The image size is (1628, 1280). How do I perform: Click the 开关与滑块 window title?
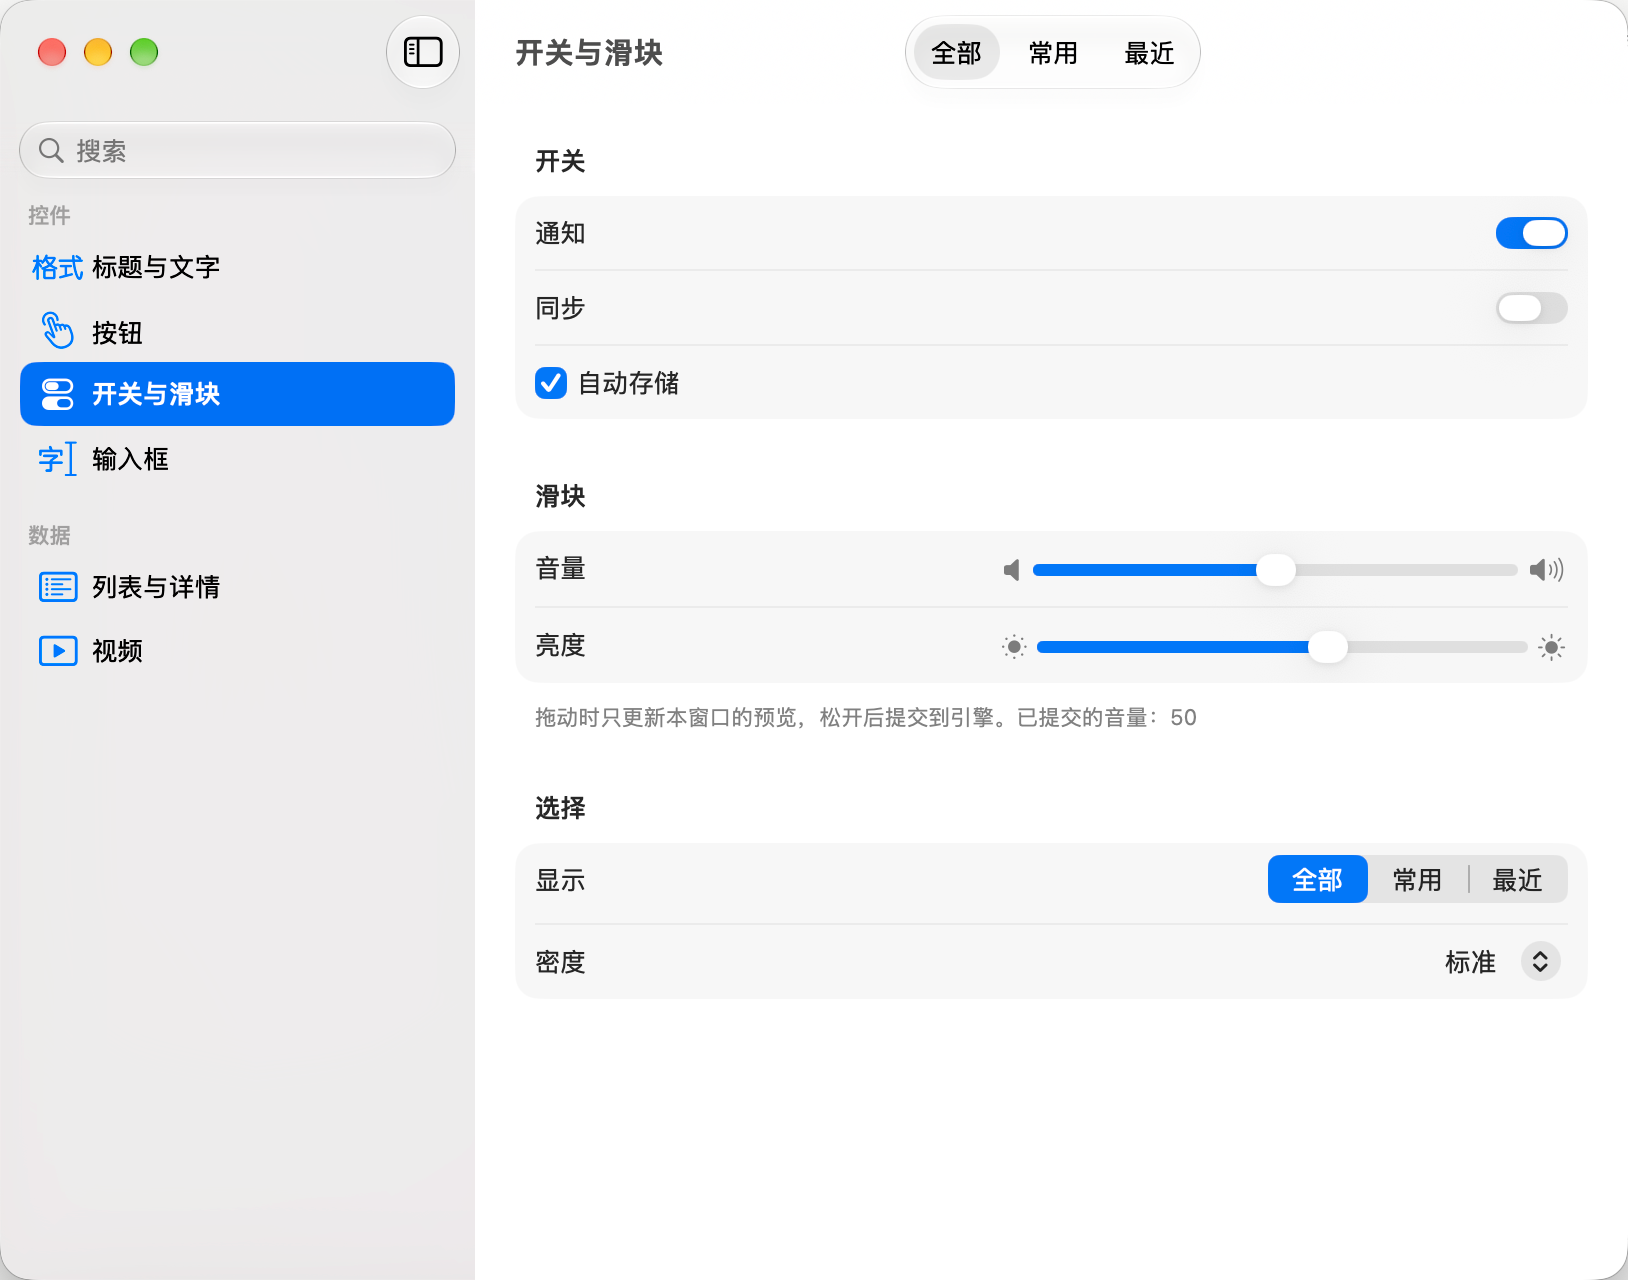pos(589,53)
